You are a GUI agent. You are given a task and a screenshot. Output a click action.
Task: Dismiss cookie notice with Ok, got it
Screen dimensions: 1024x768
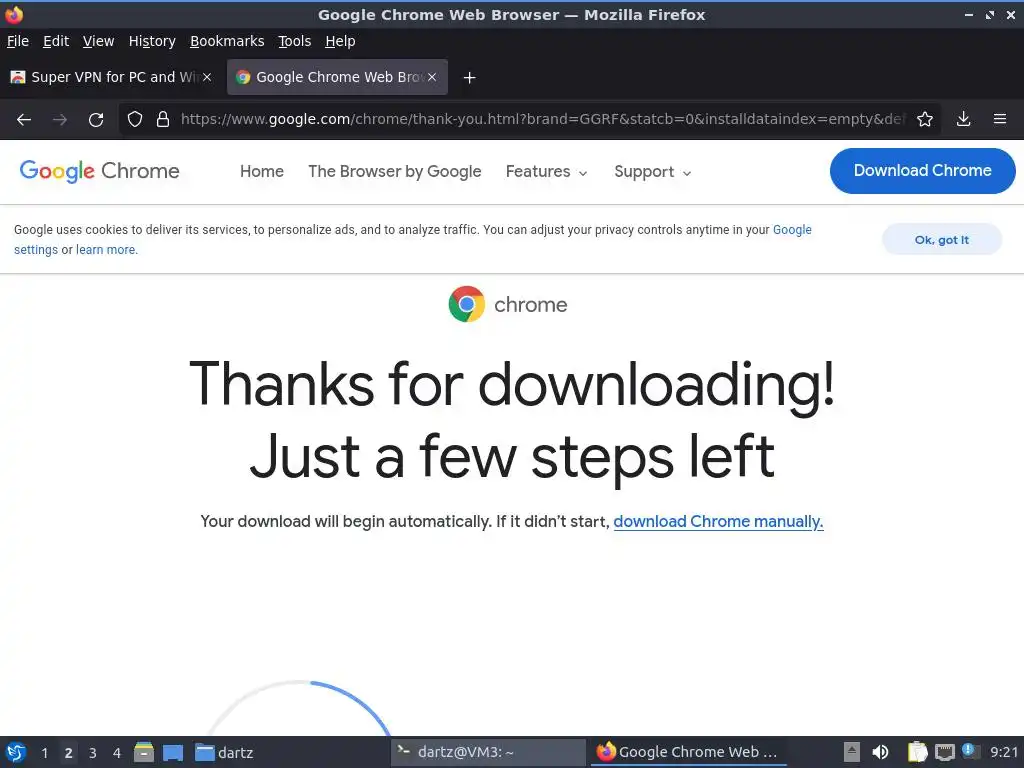[x=941, y=240]
